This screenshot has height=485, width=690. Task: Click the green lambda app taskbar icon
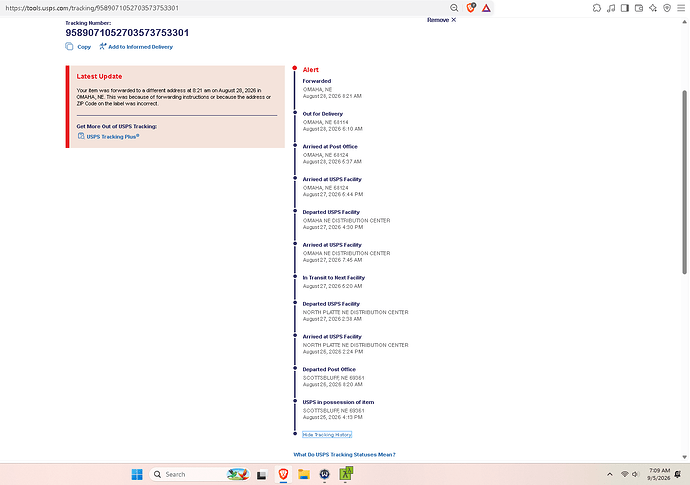pos(345,474)
